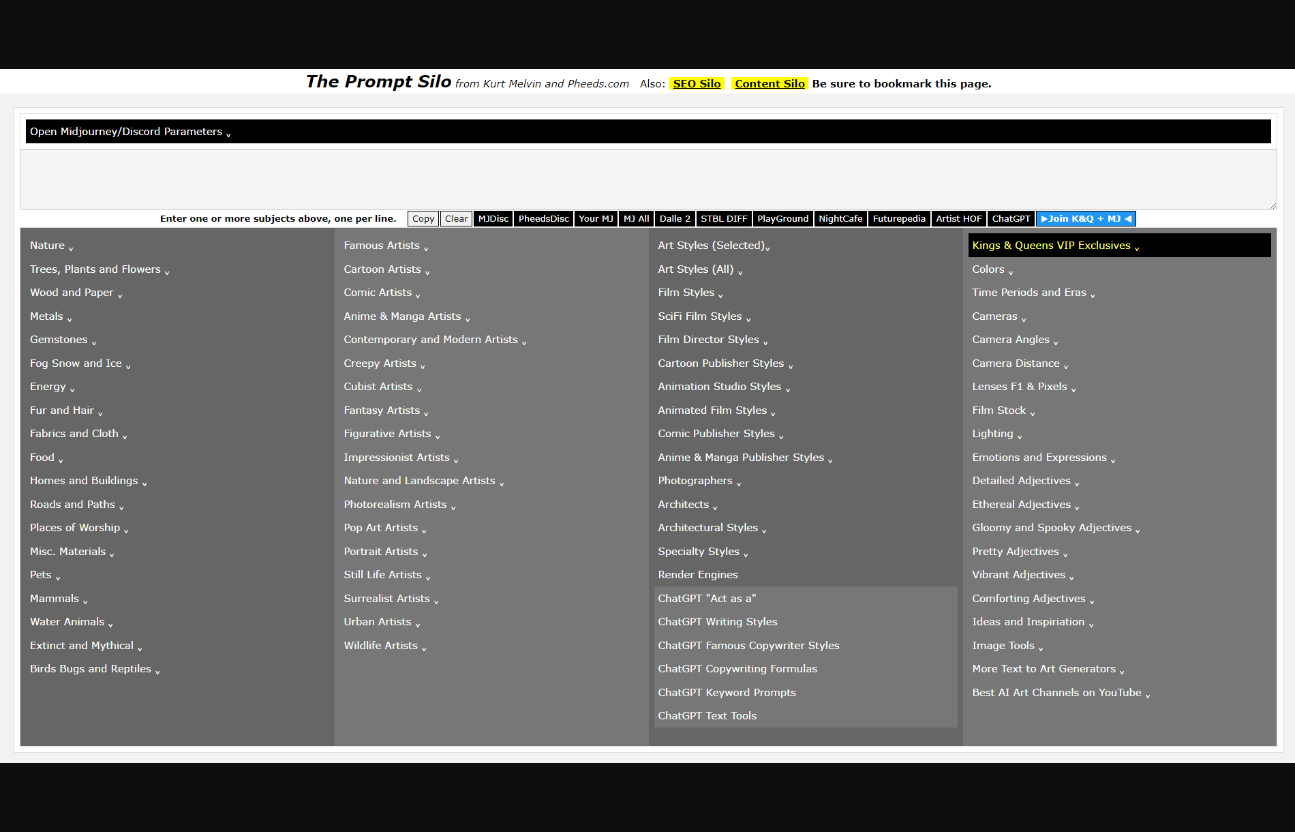Select the ChatGPT toolbar button
Image resolution: width=1295 pixels, height=832 pixels.
pyautogui.click(x=1010, y=219)
